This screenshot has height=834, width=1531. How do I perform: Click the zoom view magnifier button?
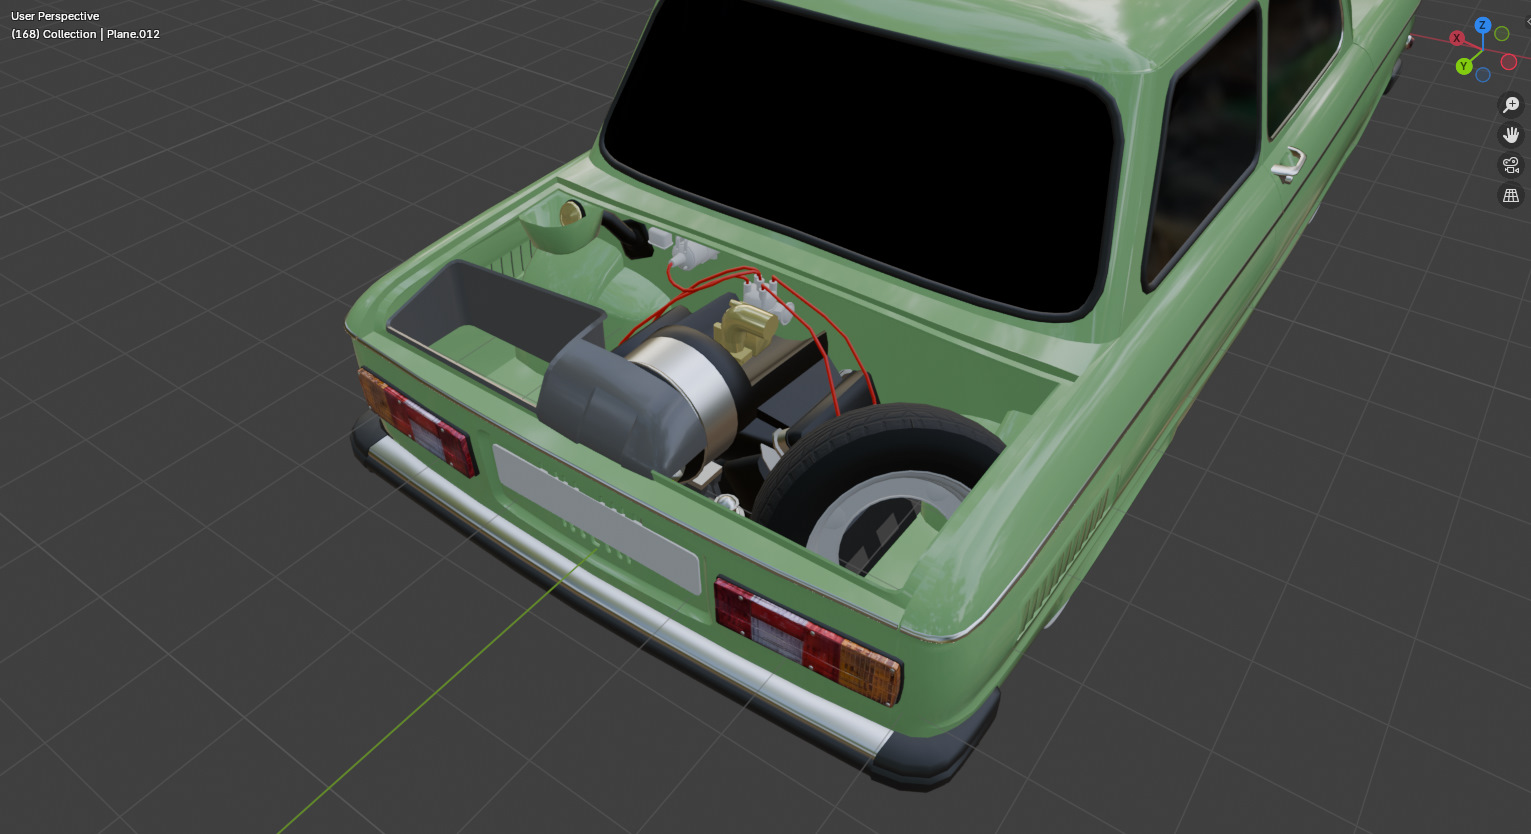(1511, 104)
